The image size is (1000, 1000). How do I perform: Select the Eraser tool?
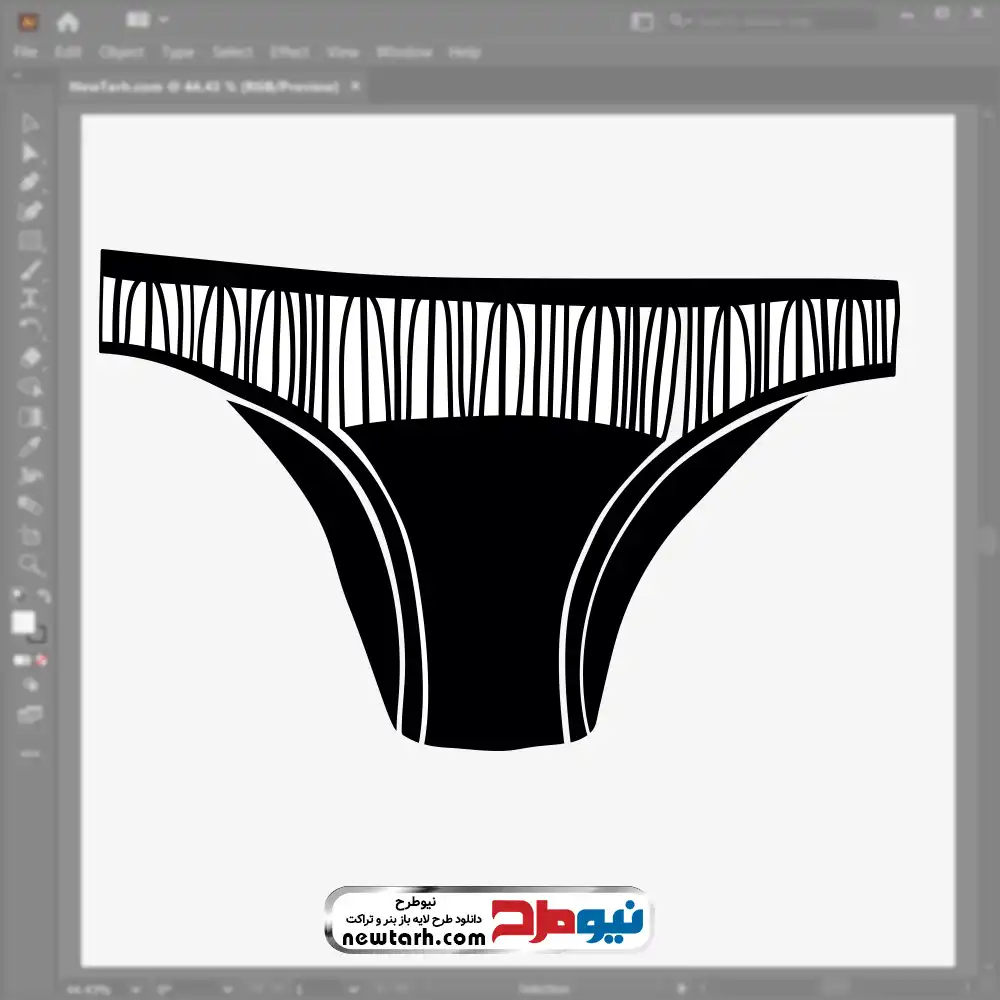(30, 357)
